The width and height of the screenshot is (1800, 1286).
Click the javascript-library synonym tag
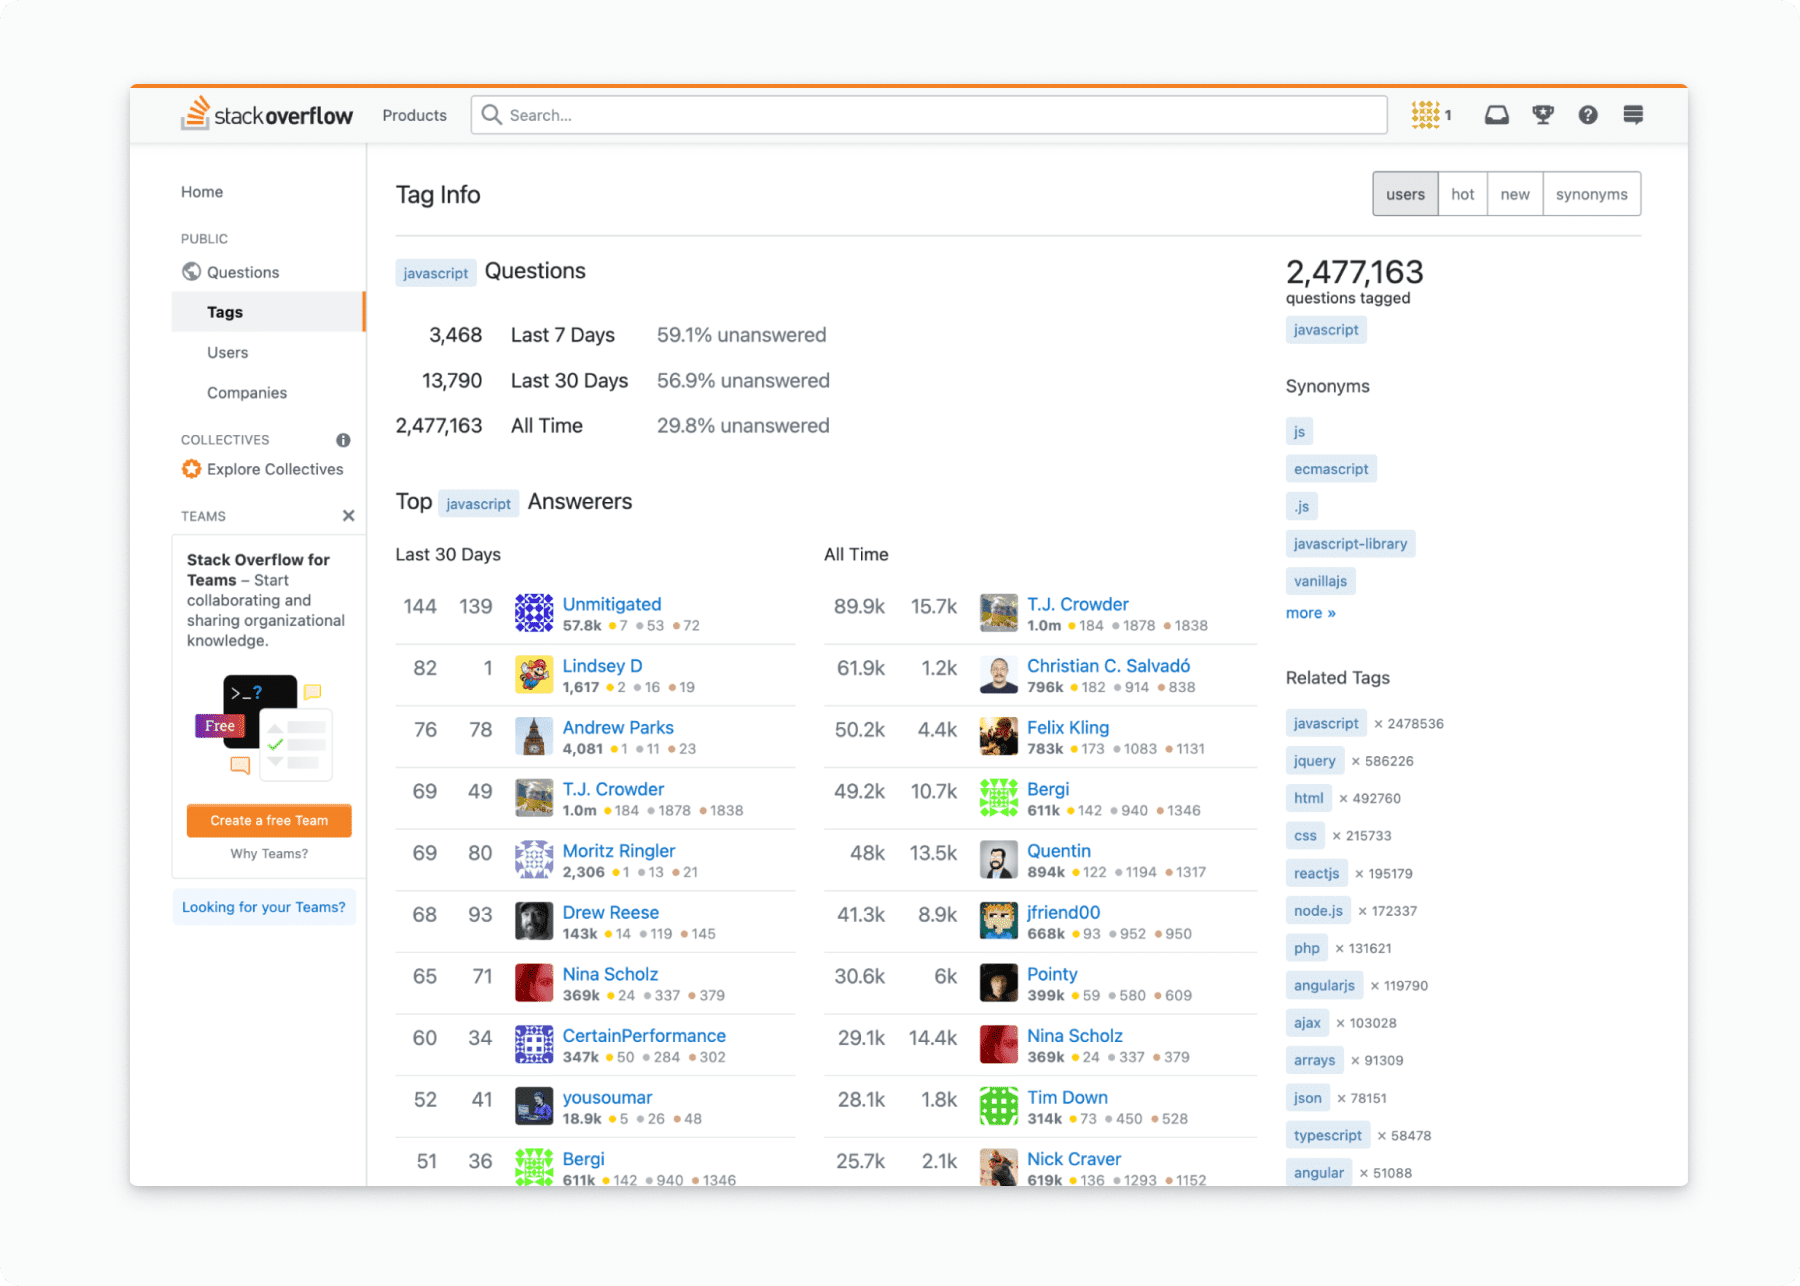pyautogui.click(x=1350, y=544)
